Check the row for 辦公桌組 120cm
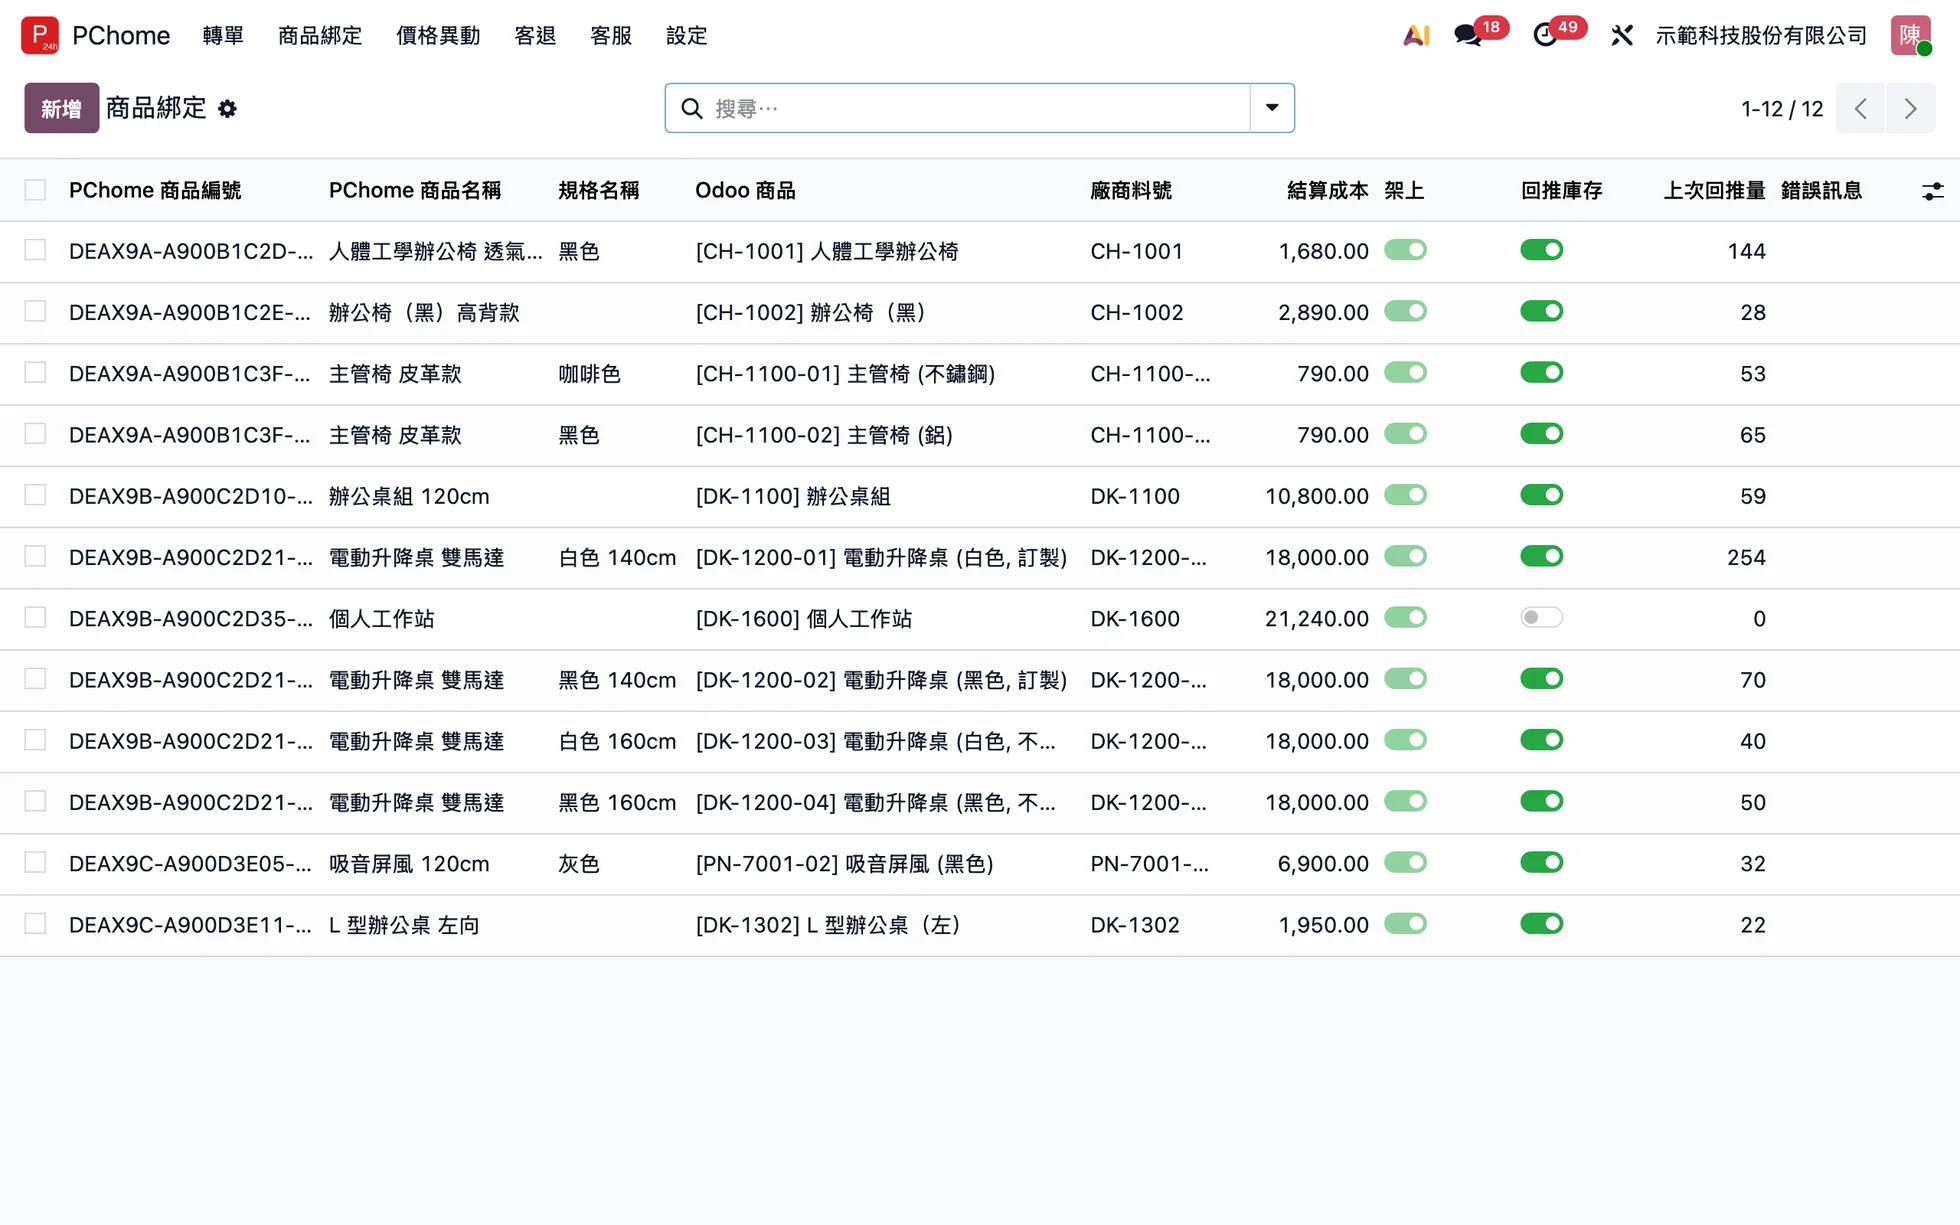Screen dimensions: 1960x1225 35,495
